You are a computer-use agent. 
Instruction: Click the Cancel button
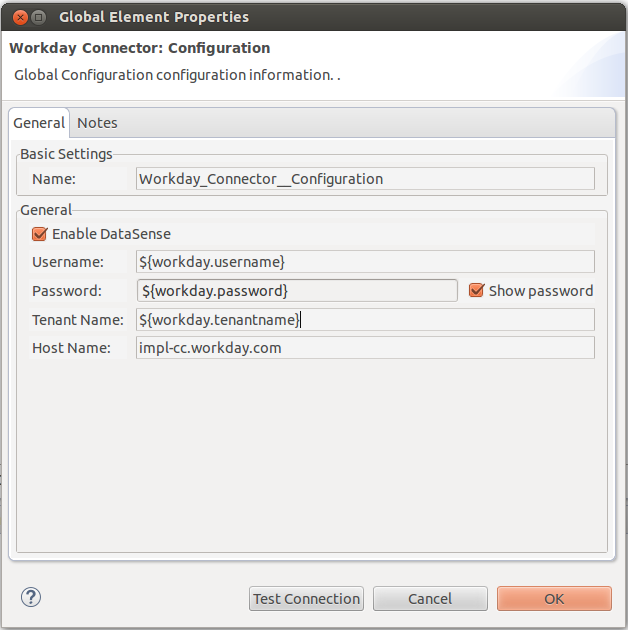click(430, 598)
